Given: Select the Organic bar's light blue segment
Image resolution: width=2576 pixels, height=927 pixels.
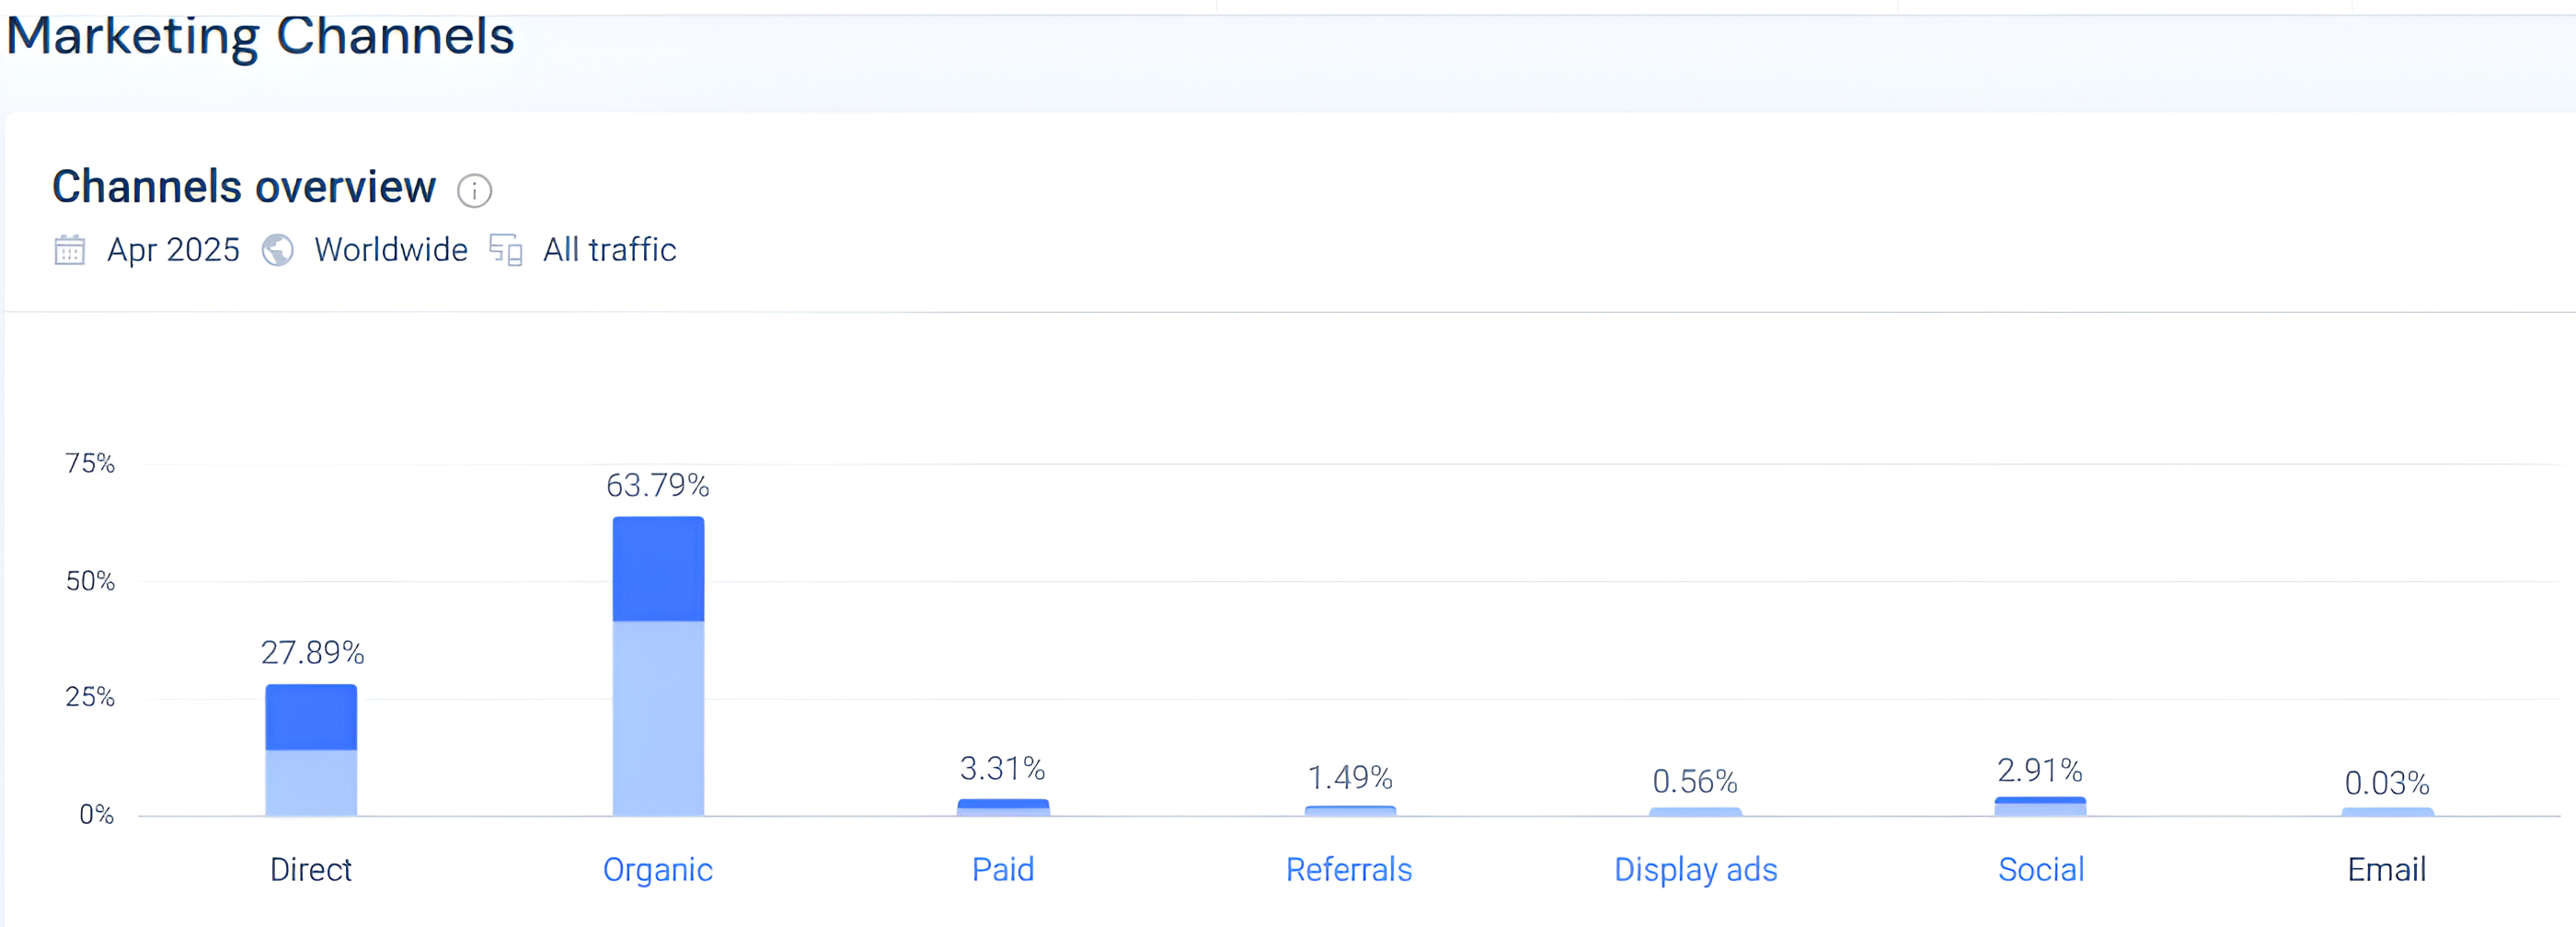Looking at the screenshot, I should tap(658, 719).
